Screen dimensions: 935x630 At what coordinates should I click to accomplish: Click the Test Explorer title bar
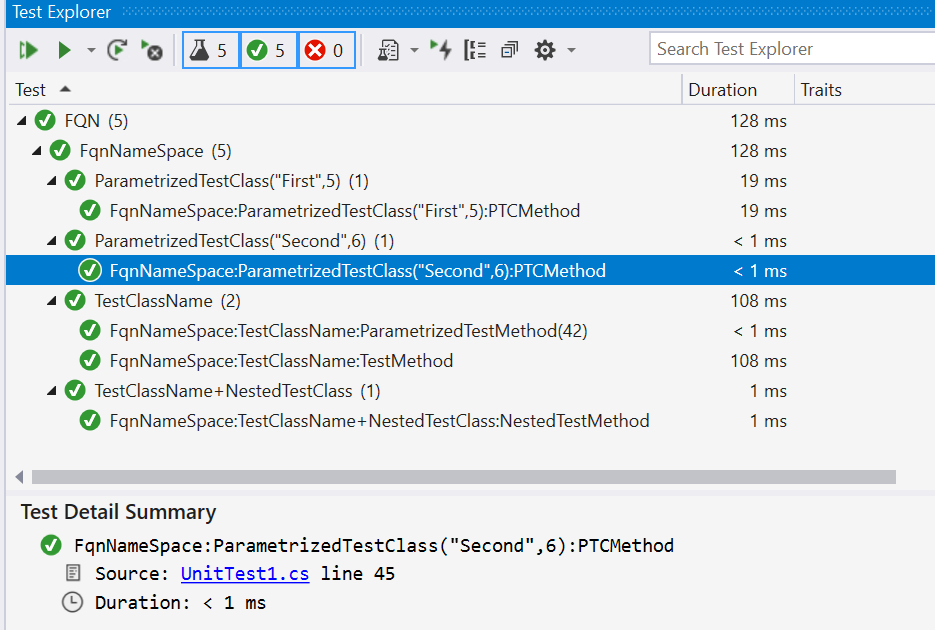(470, 13)
